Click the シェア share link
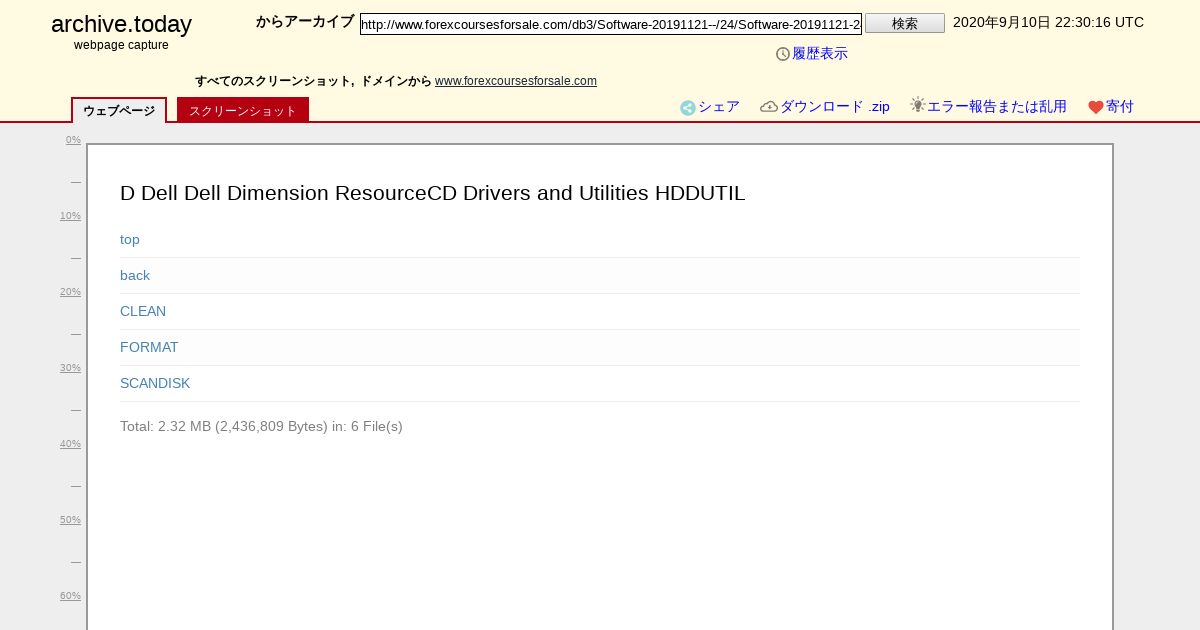 pyautogui.click(x=719, y=107)
